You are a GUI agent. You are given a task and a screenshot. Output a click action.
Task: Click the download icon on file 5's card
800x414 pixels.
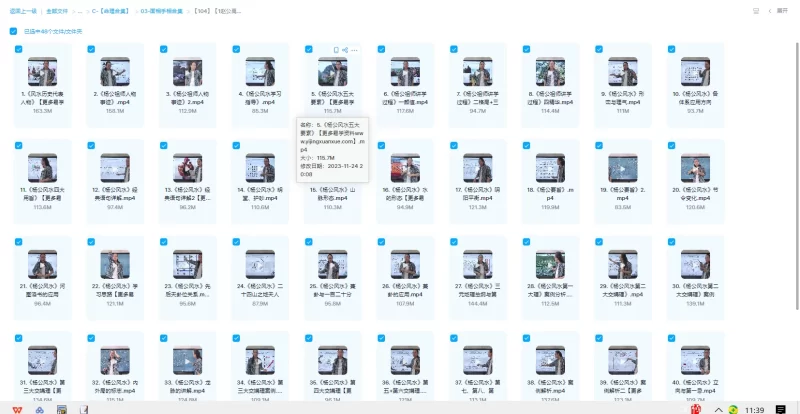point(336,50)
